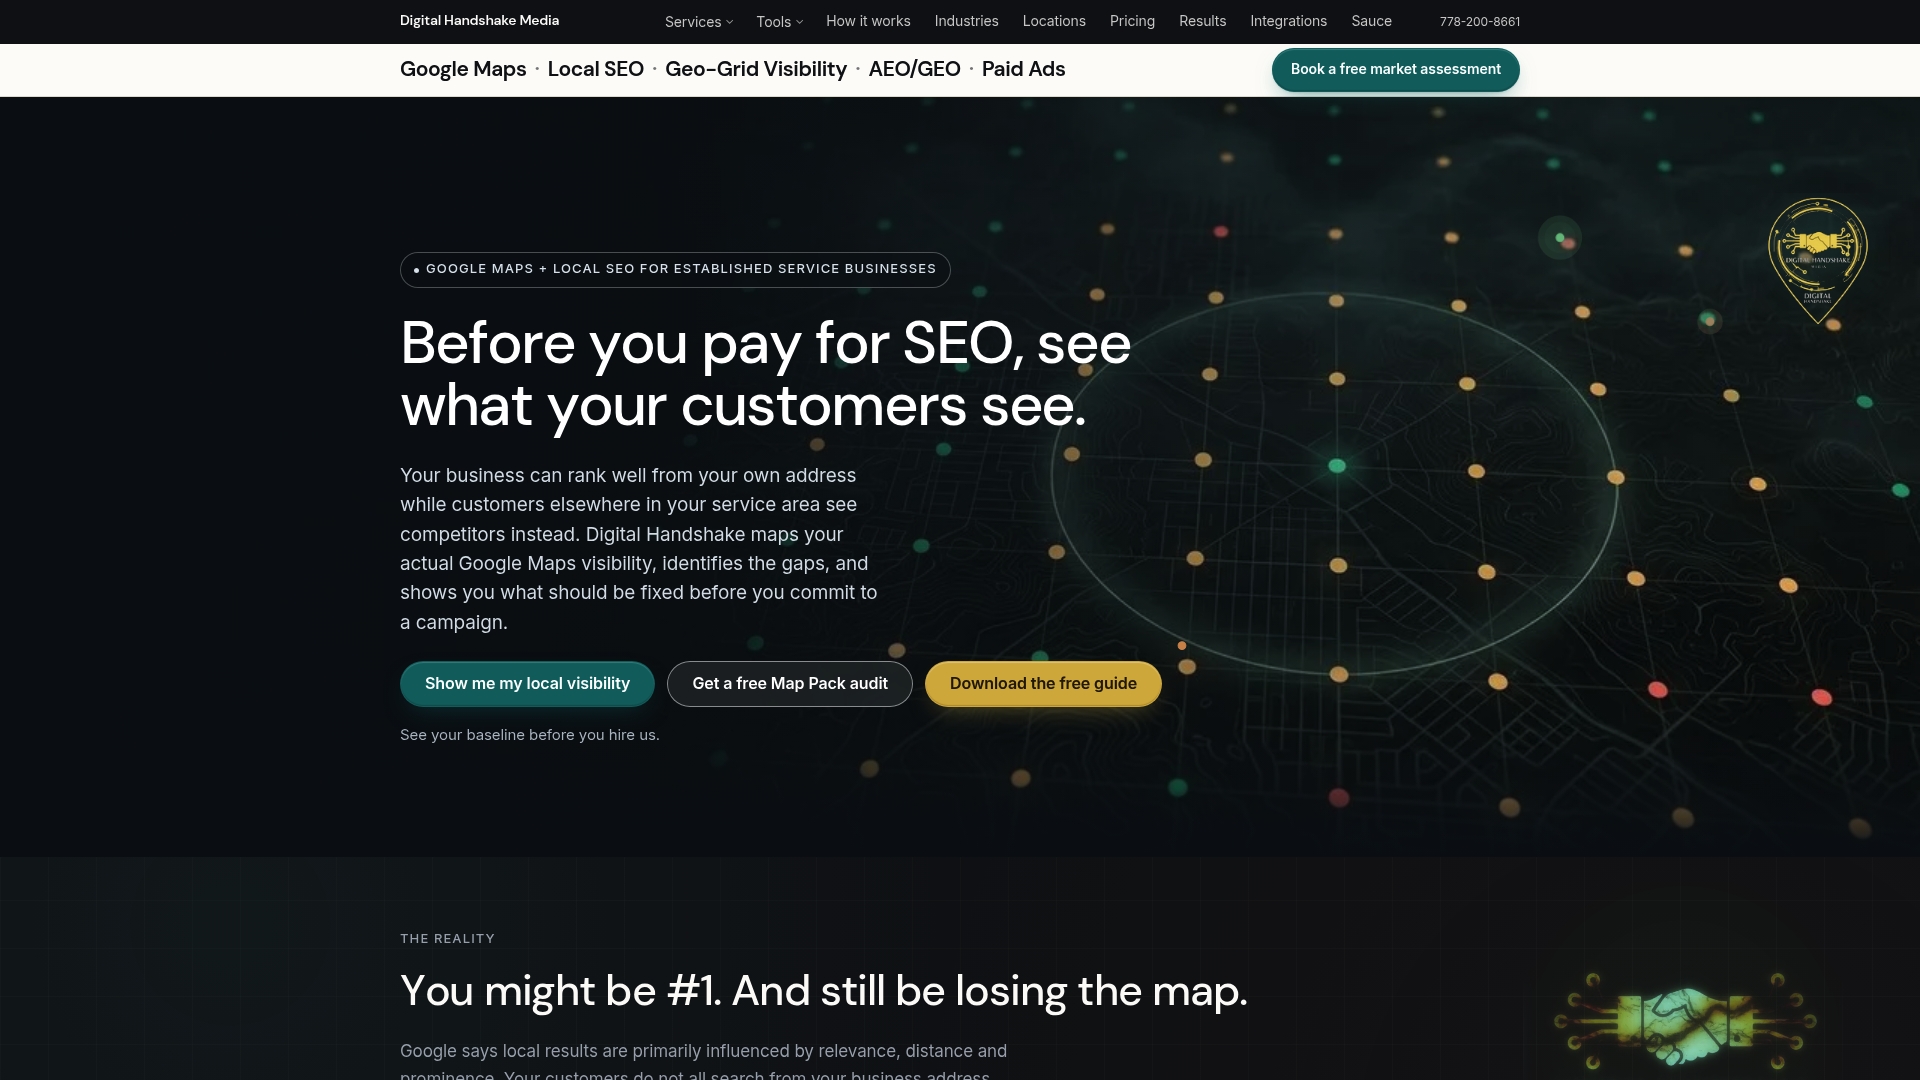Viewport: 1920px width, 1080px height.
Task: Click the green center node on map
Action: [1337, 466]
